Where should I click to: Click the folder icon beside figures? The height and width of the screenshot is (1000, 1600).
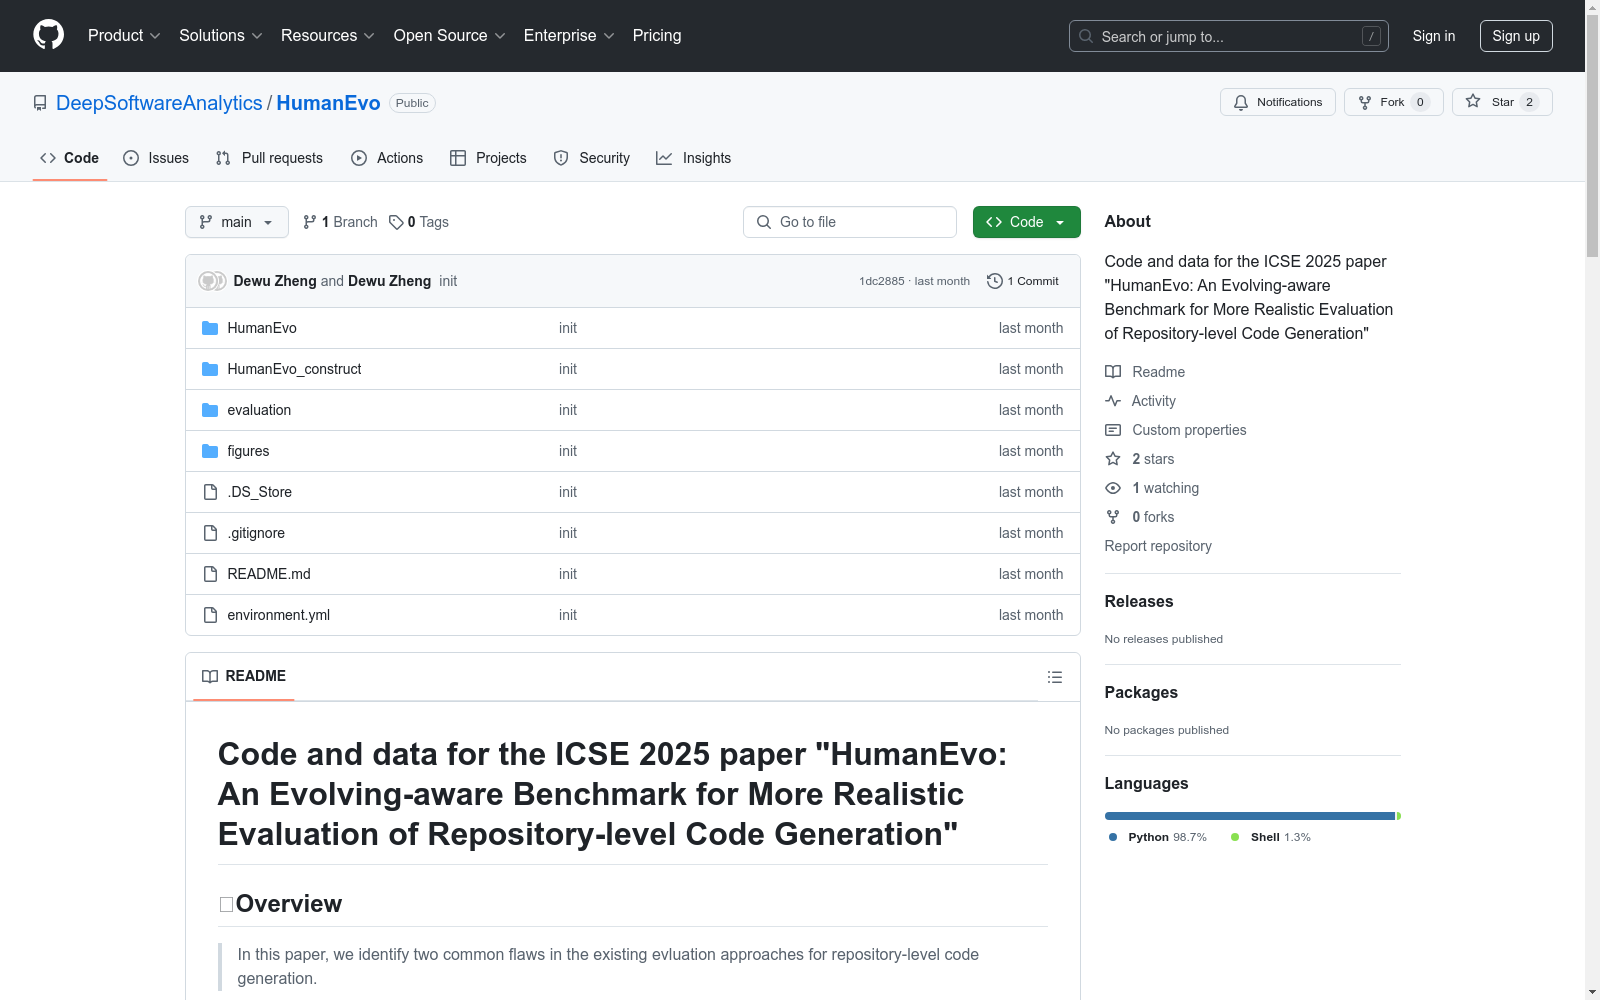pos(210,451)
